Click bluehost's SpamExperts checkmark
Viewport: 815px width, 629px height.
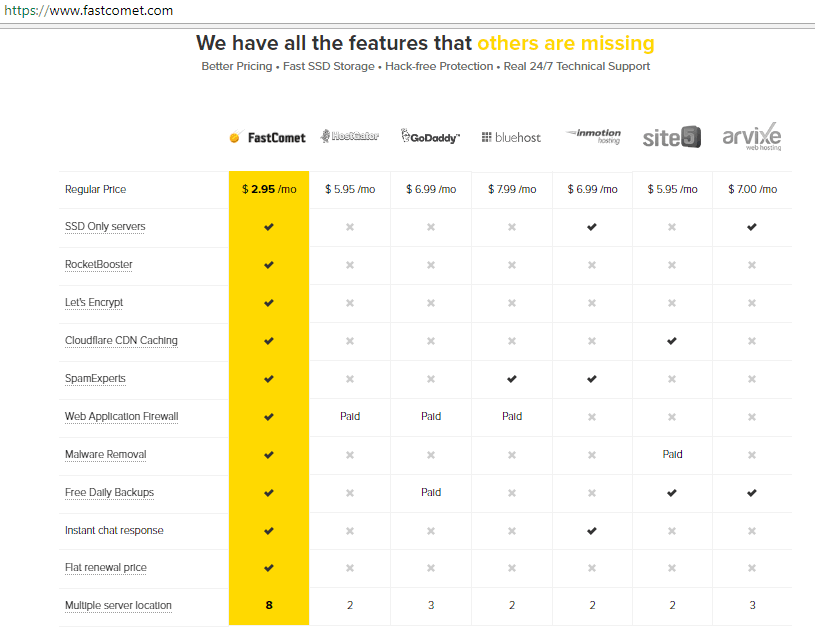pos(511,378)
